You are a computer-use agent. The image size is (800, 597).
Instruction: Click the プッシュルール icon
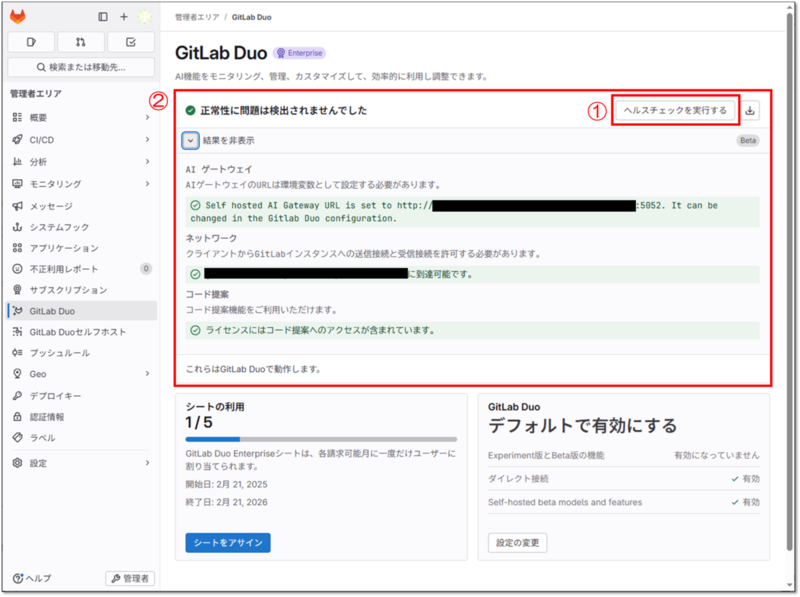click(x=17, y=353)
